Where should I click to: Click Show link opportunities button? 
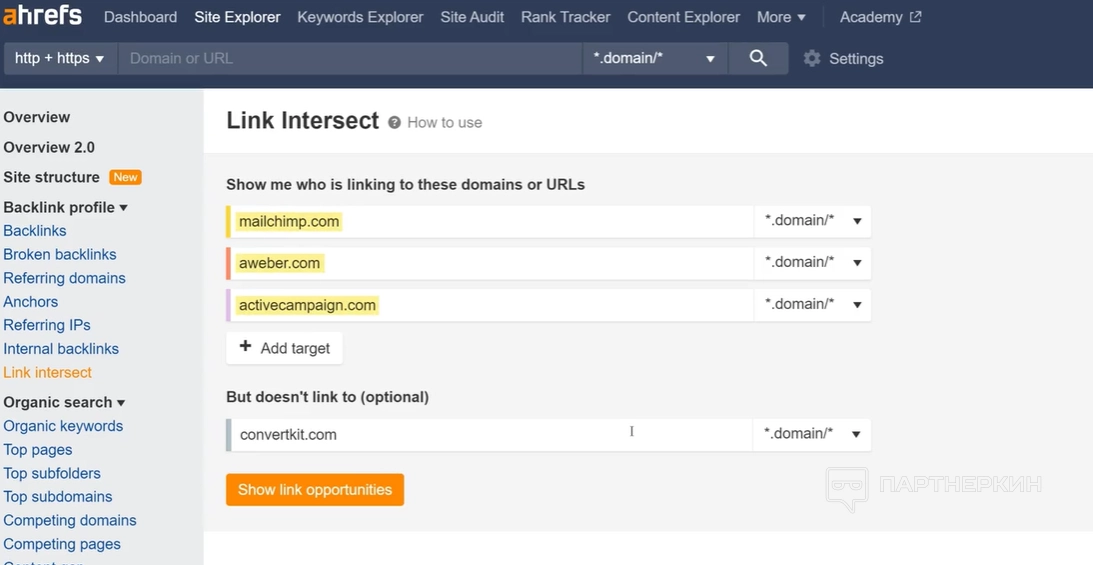click(x=315, y=490)
